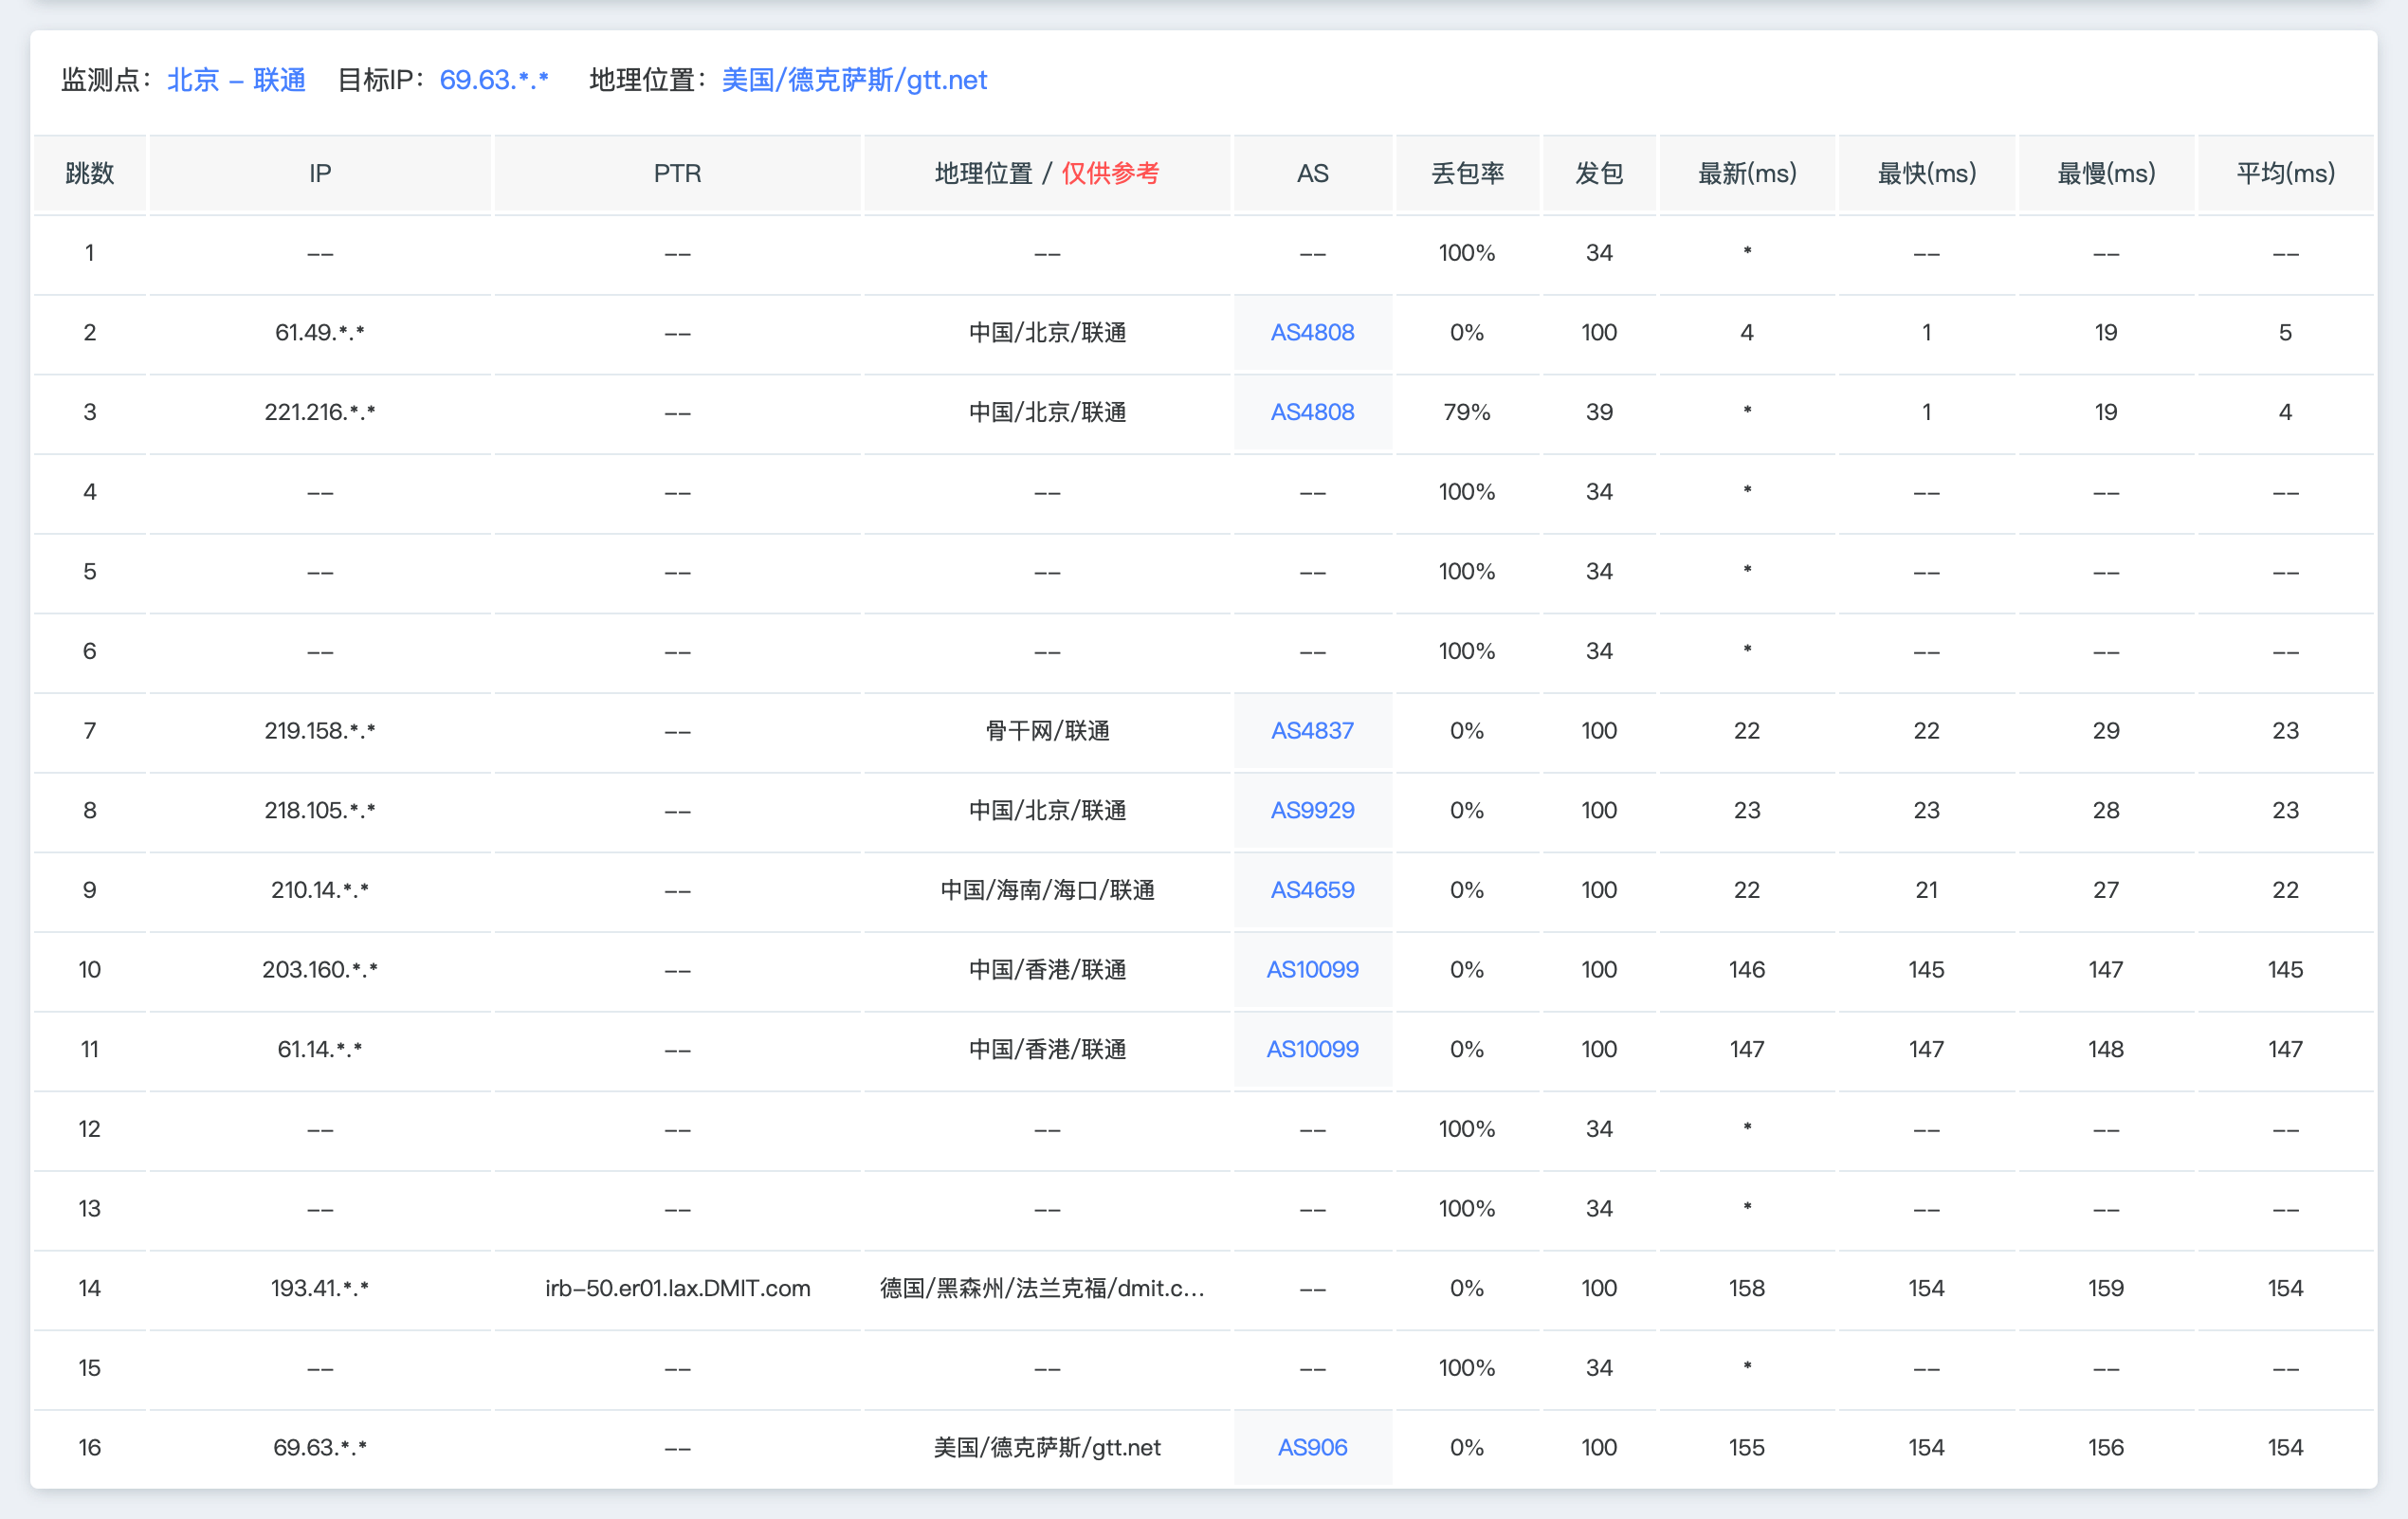Click the 发包 column header
The image size is (2408, 1519).
[1598, 173]
